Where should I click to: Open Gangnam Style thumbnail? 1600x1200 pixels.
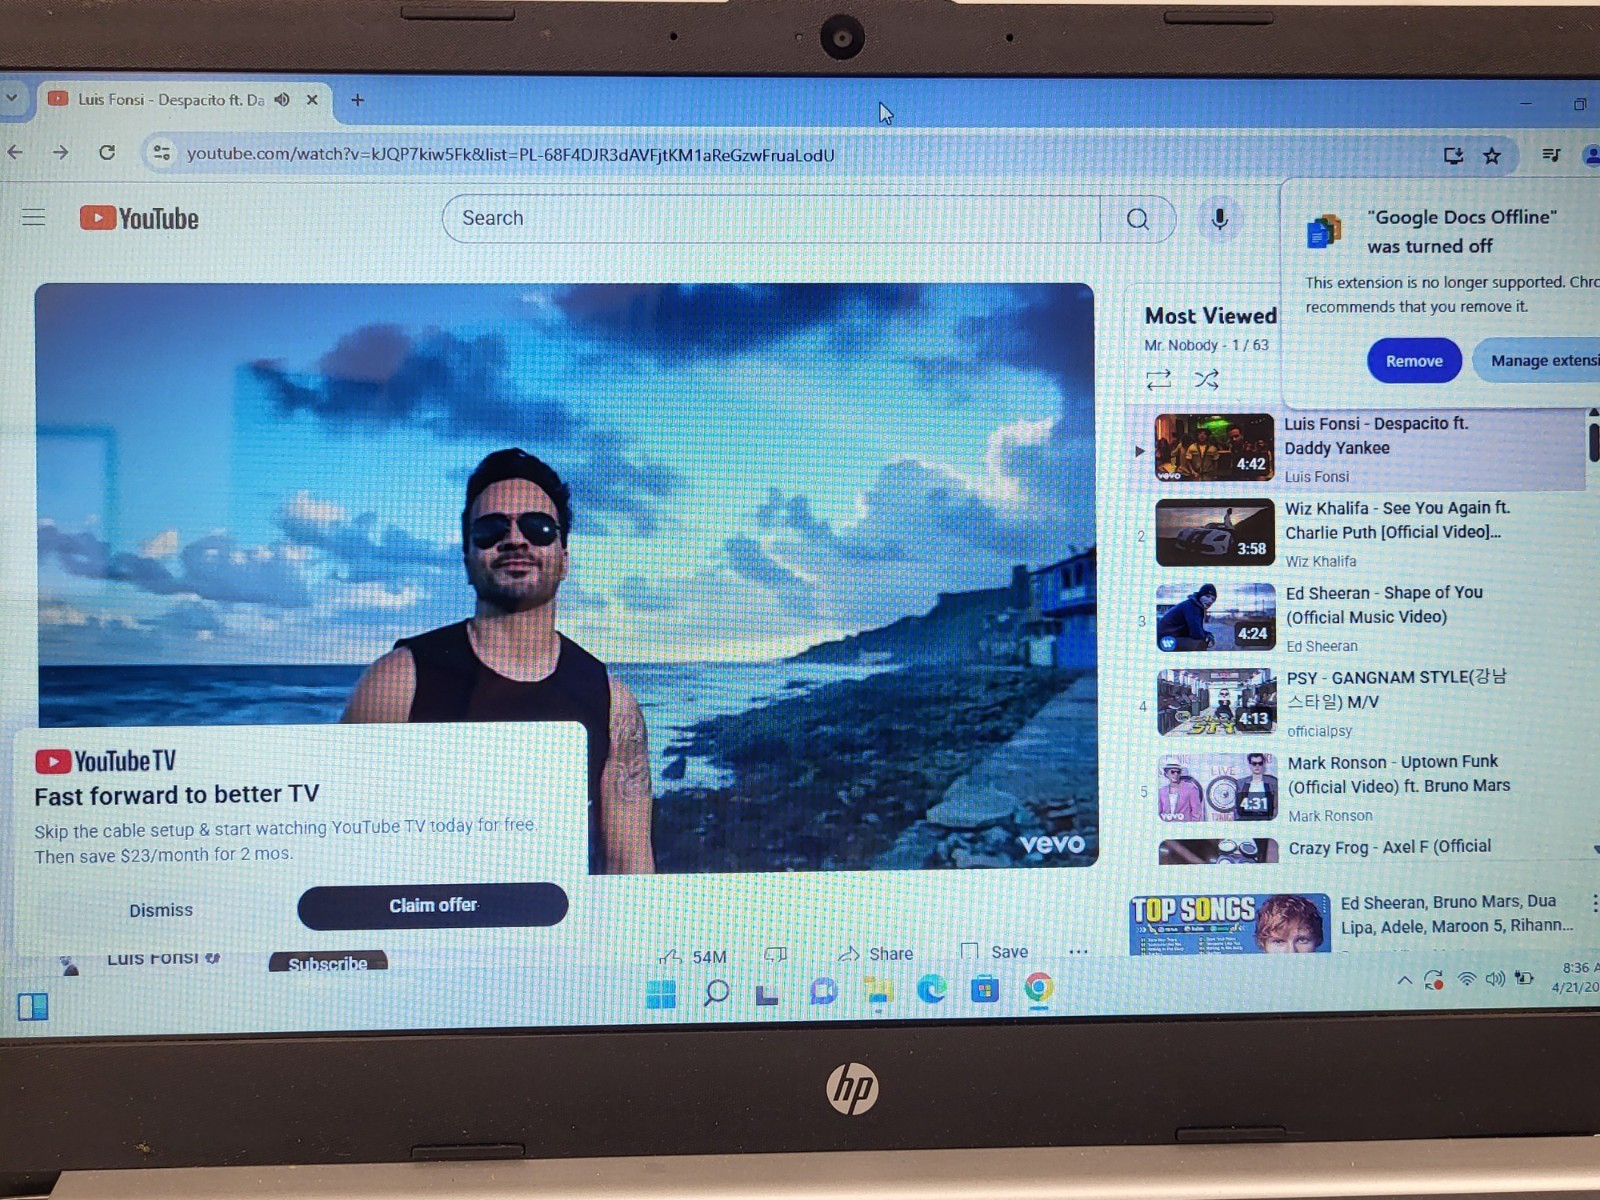pos(1217,703)
